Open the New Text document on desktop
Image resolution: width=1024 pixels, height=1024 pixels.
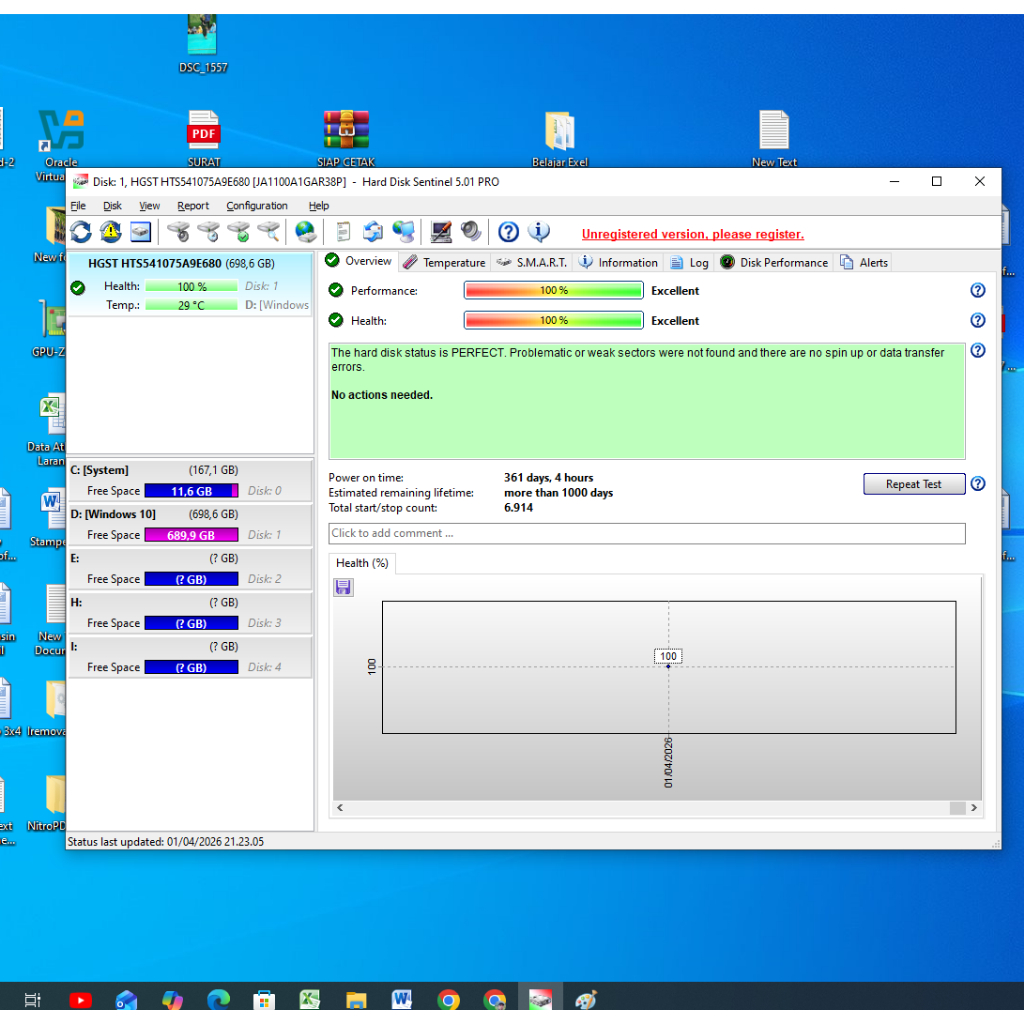pyautogui.click(x=774, y=138)
